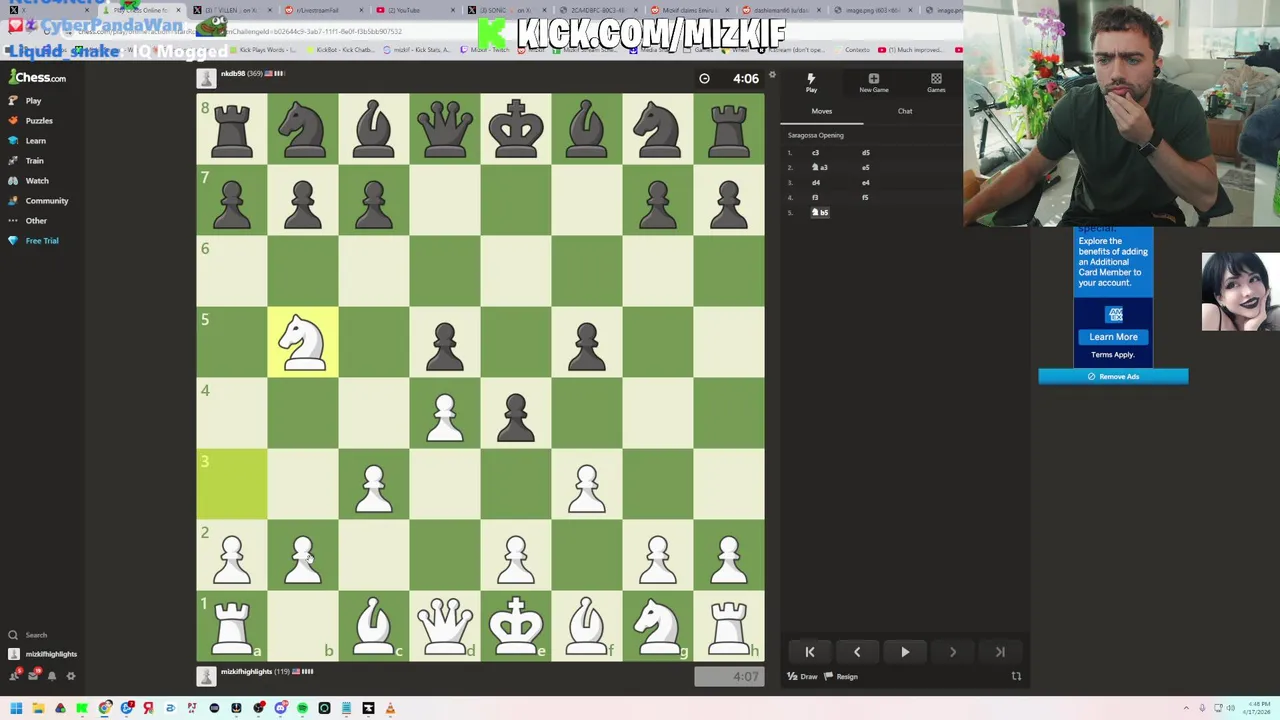Select the Games tab
The image size is (1280, 720).
[936, 83]
